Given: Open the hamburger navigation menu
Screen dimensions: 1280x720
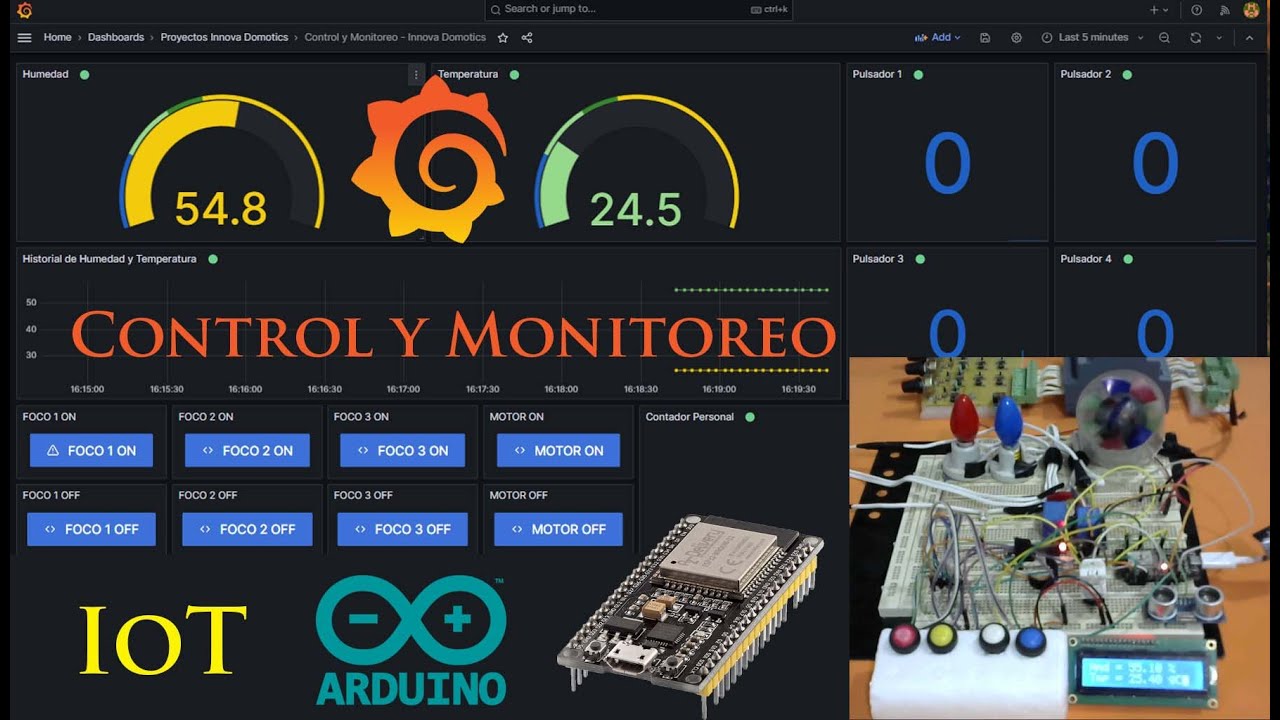Looking at the screenshot, I should [x=25, y=37].
